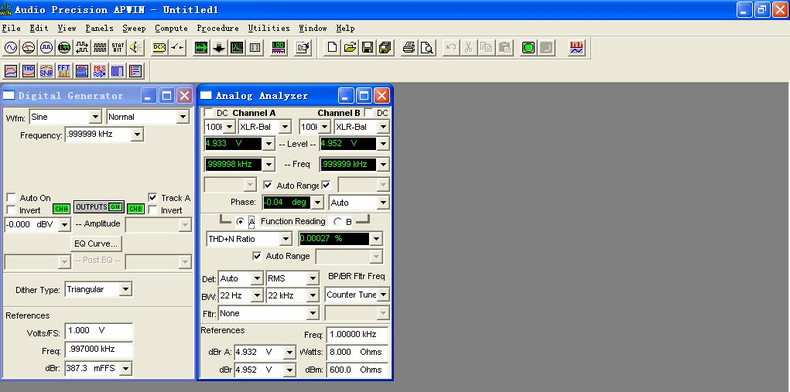The height and width of the screenshot is (392, 790).
Task: Select Function Reading channel B radio button
Action: coord(338,221)
